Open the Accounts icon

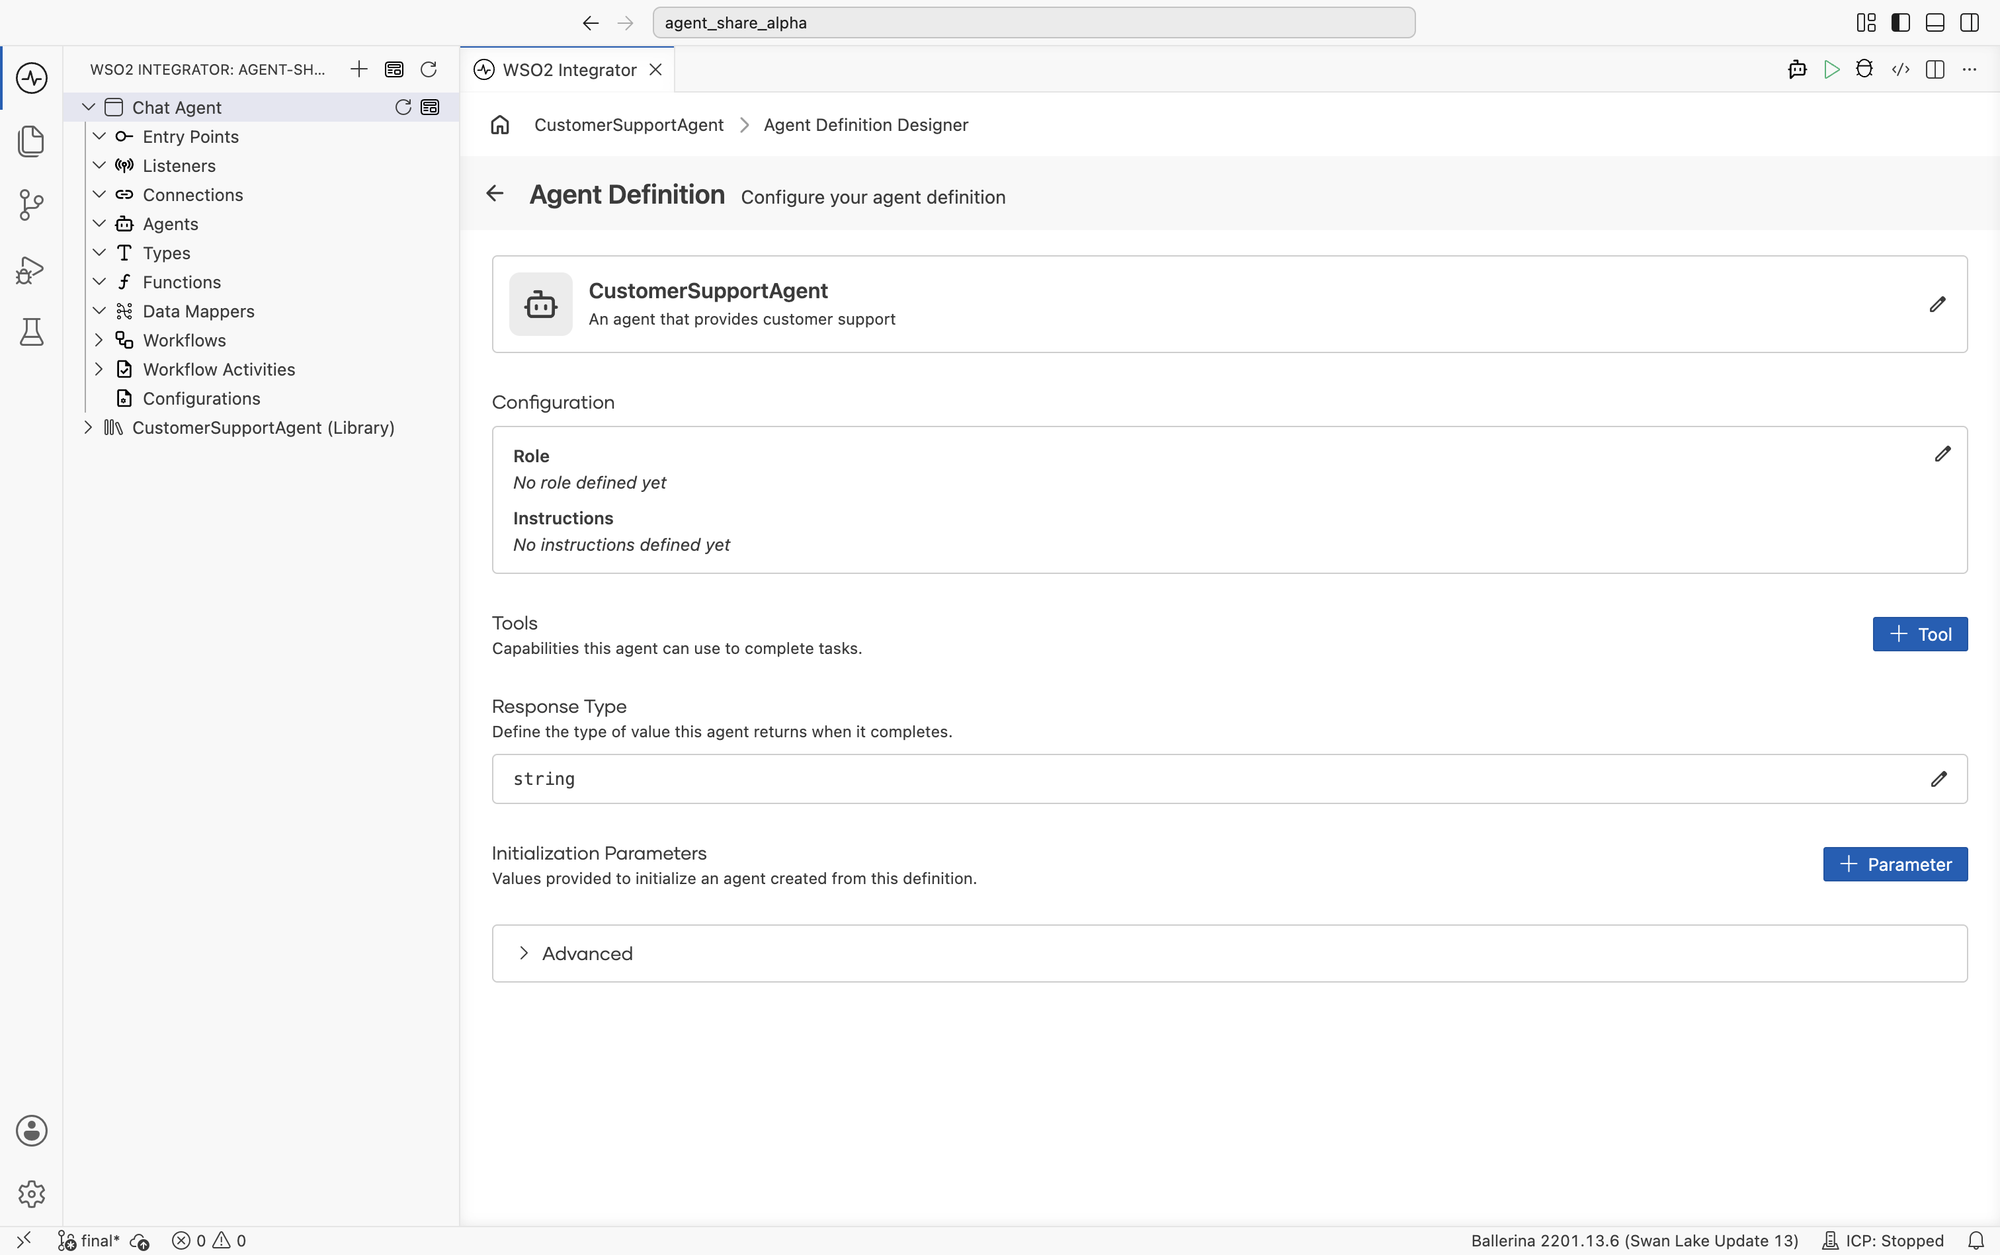tap(31, 1130)
